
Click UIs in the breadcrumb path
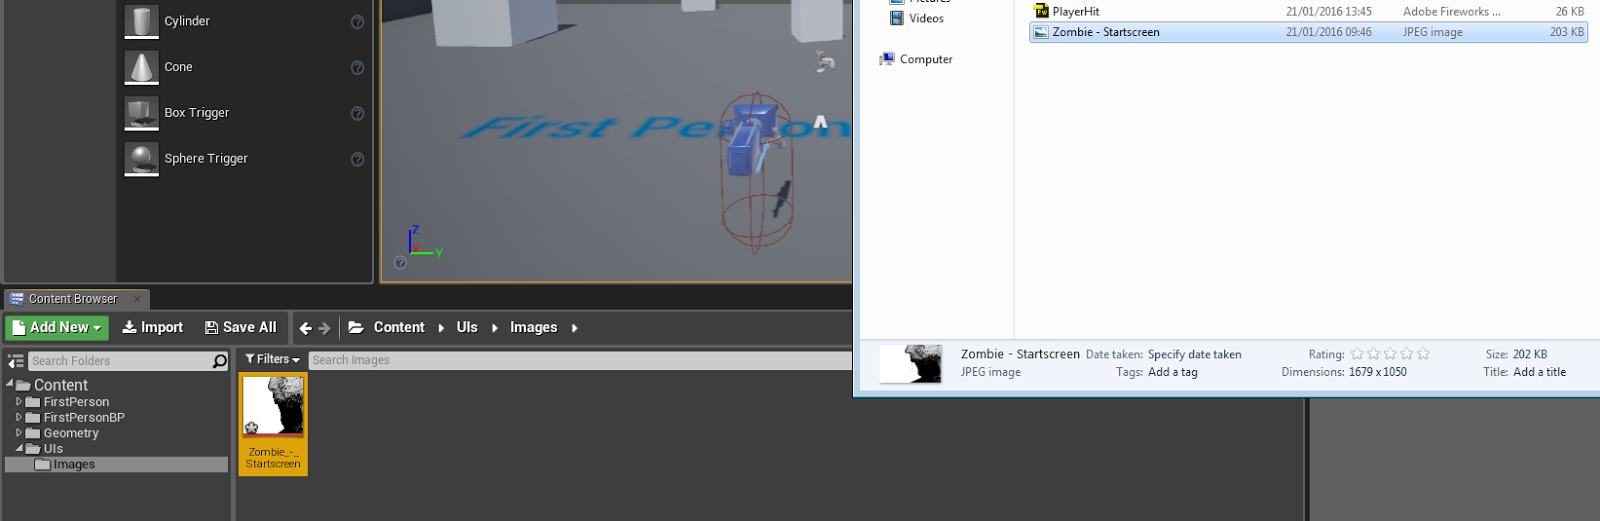click(x=467, y=328)
